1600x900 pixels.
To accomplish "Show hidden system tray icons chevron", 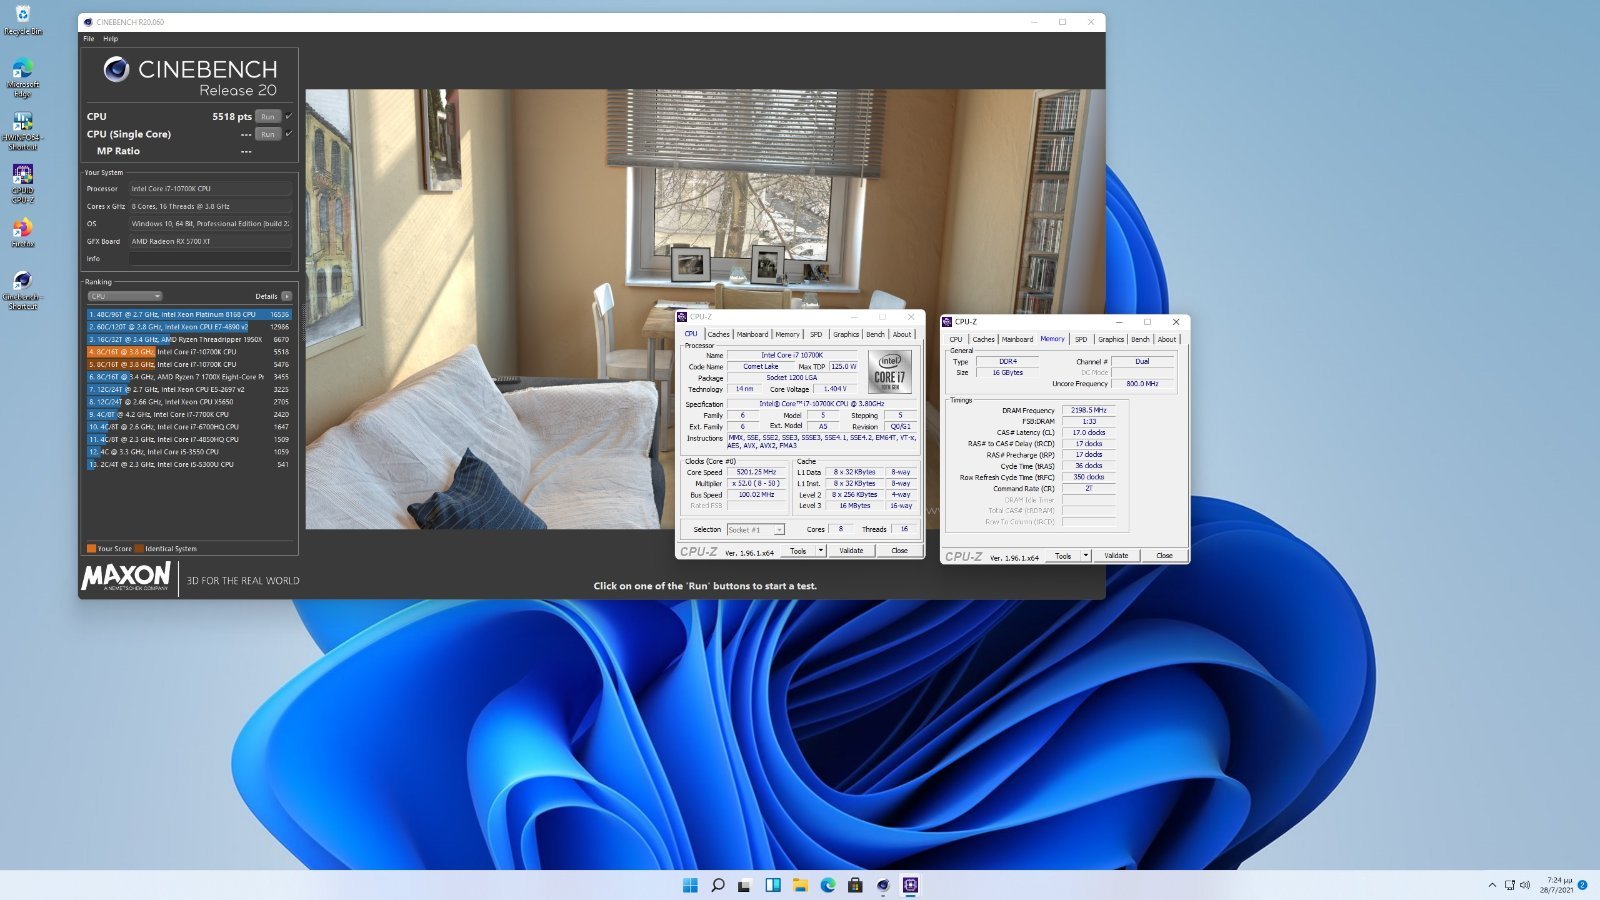I will pyautogui.click(x=1492, y=885).
